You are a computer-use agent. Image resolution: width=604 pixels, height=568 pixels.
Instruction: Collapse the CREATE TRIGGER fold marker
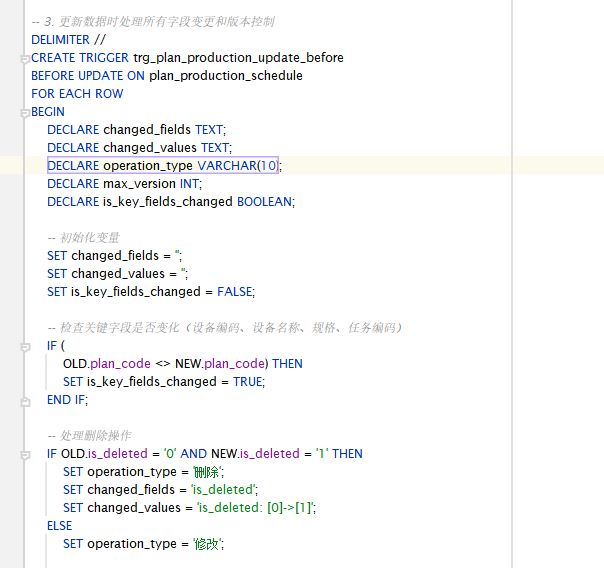click(x=25, y=58)
